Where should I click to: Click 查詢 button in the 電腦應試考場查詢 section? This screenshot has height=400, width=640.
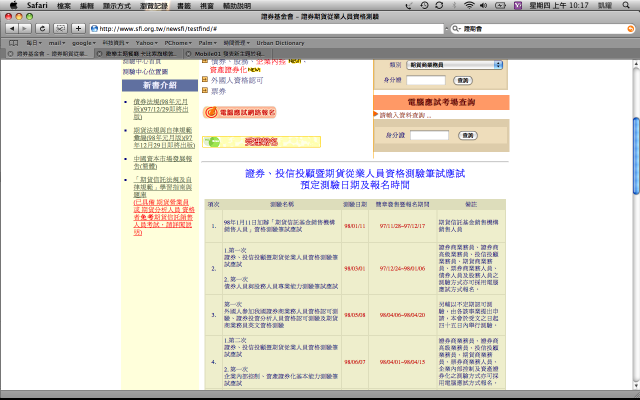(468, 135)
